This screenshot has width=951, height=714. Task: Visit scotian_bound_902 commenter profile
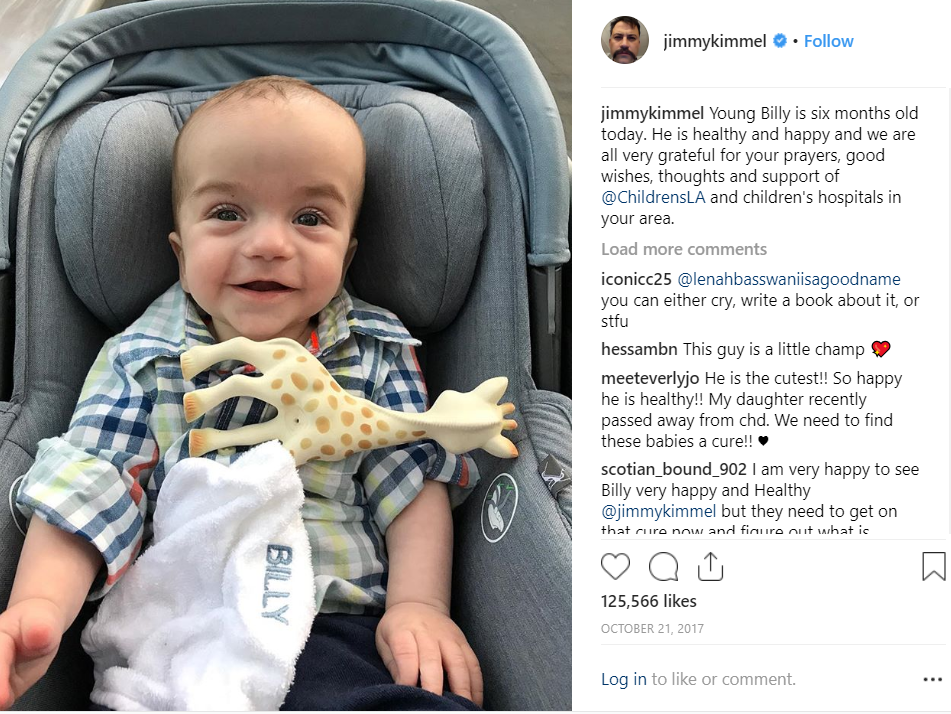tap(674, 470)
